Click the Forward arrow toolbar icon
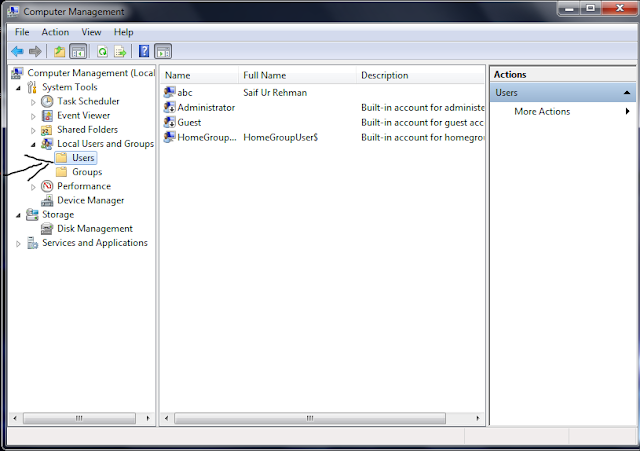This screenshot has height=451, width=640. [36, 51]
